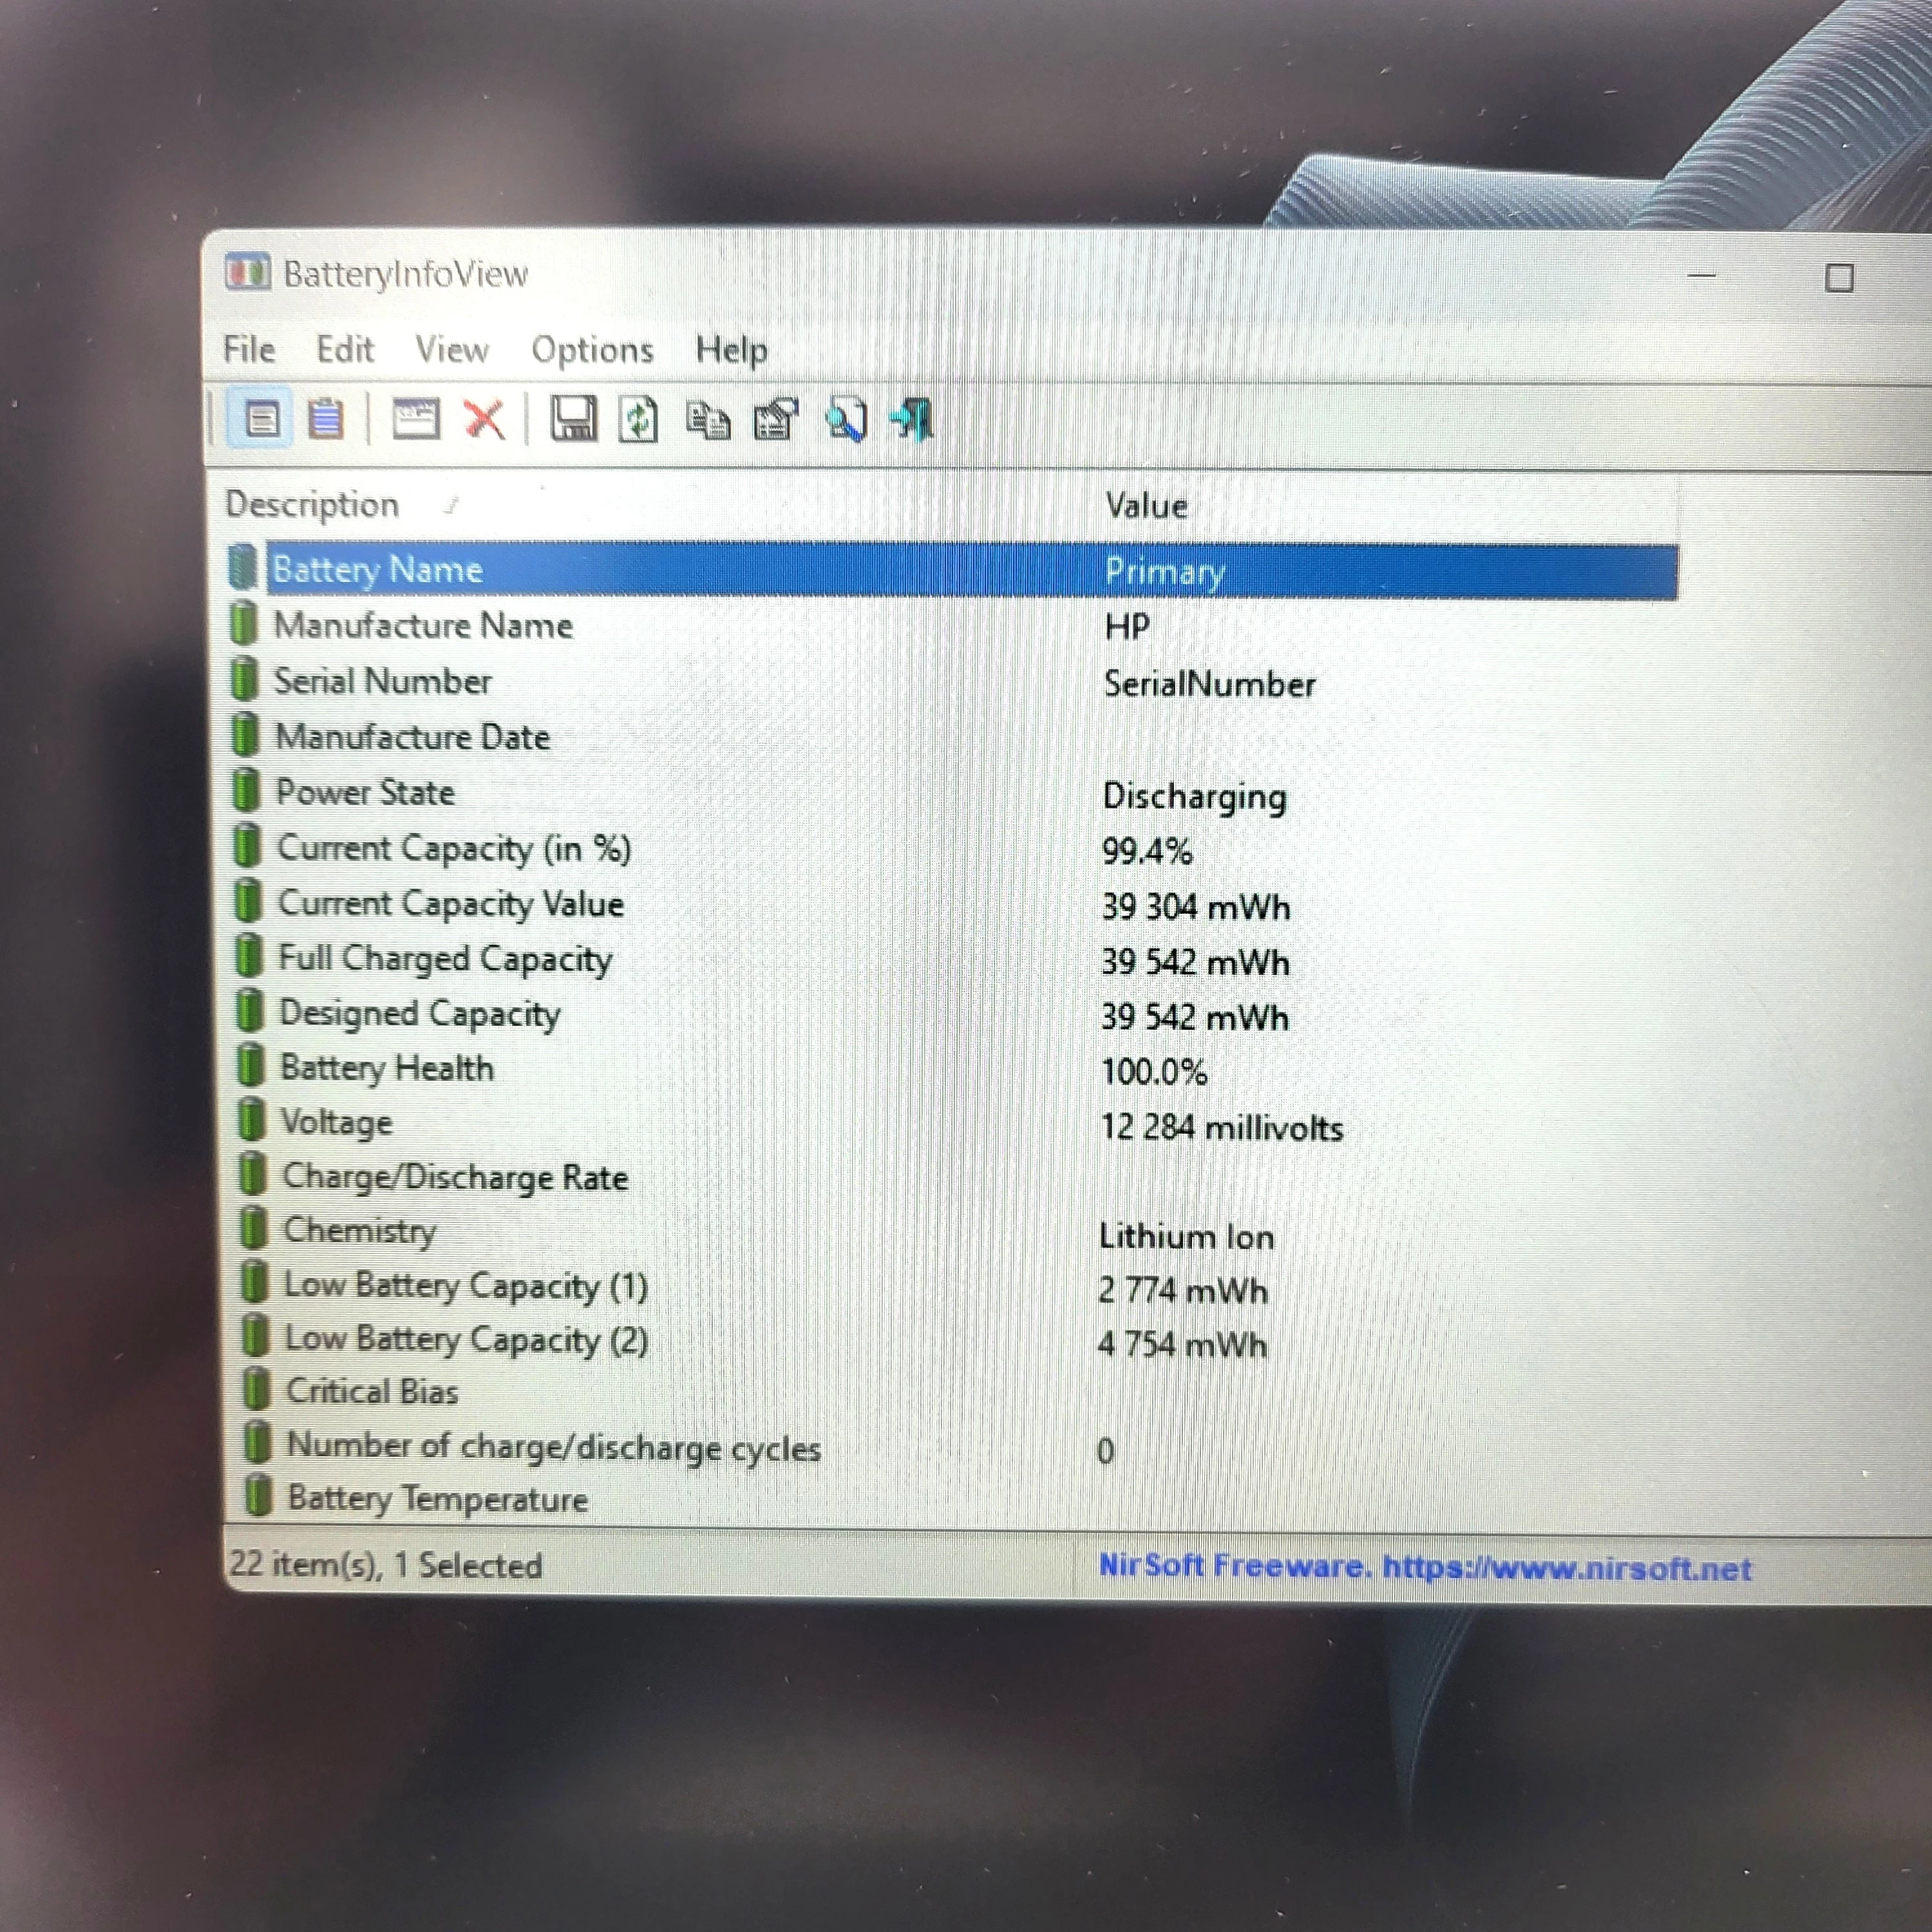Click the show tooltip window icon
Image resolution: width=1932 pixels, height=1932 pixels.
coord(415,419)
